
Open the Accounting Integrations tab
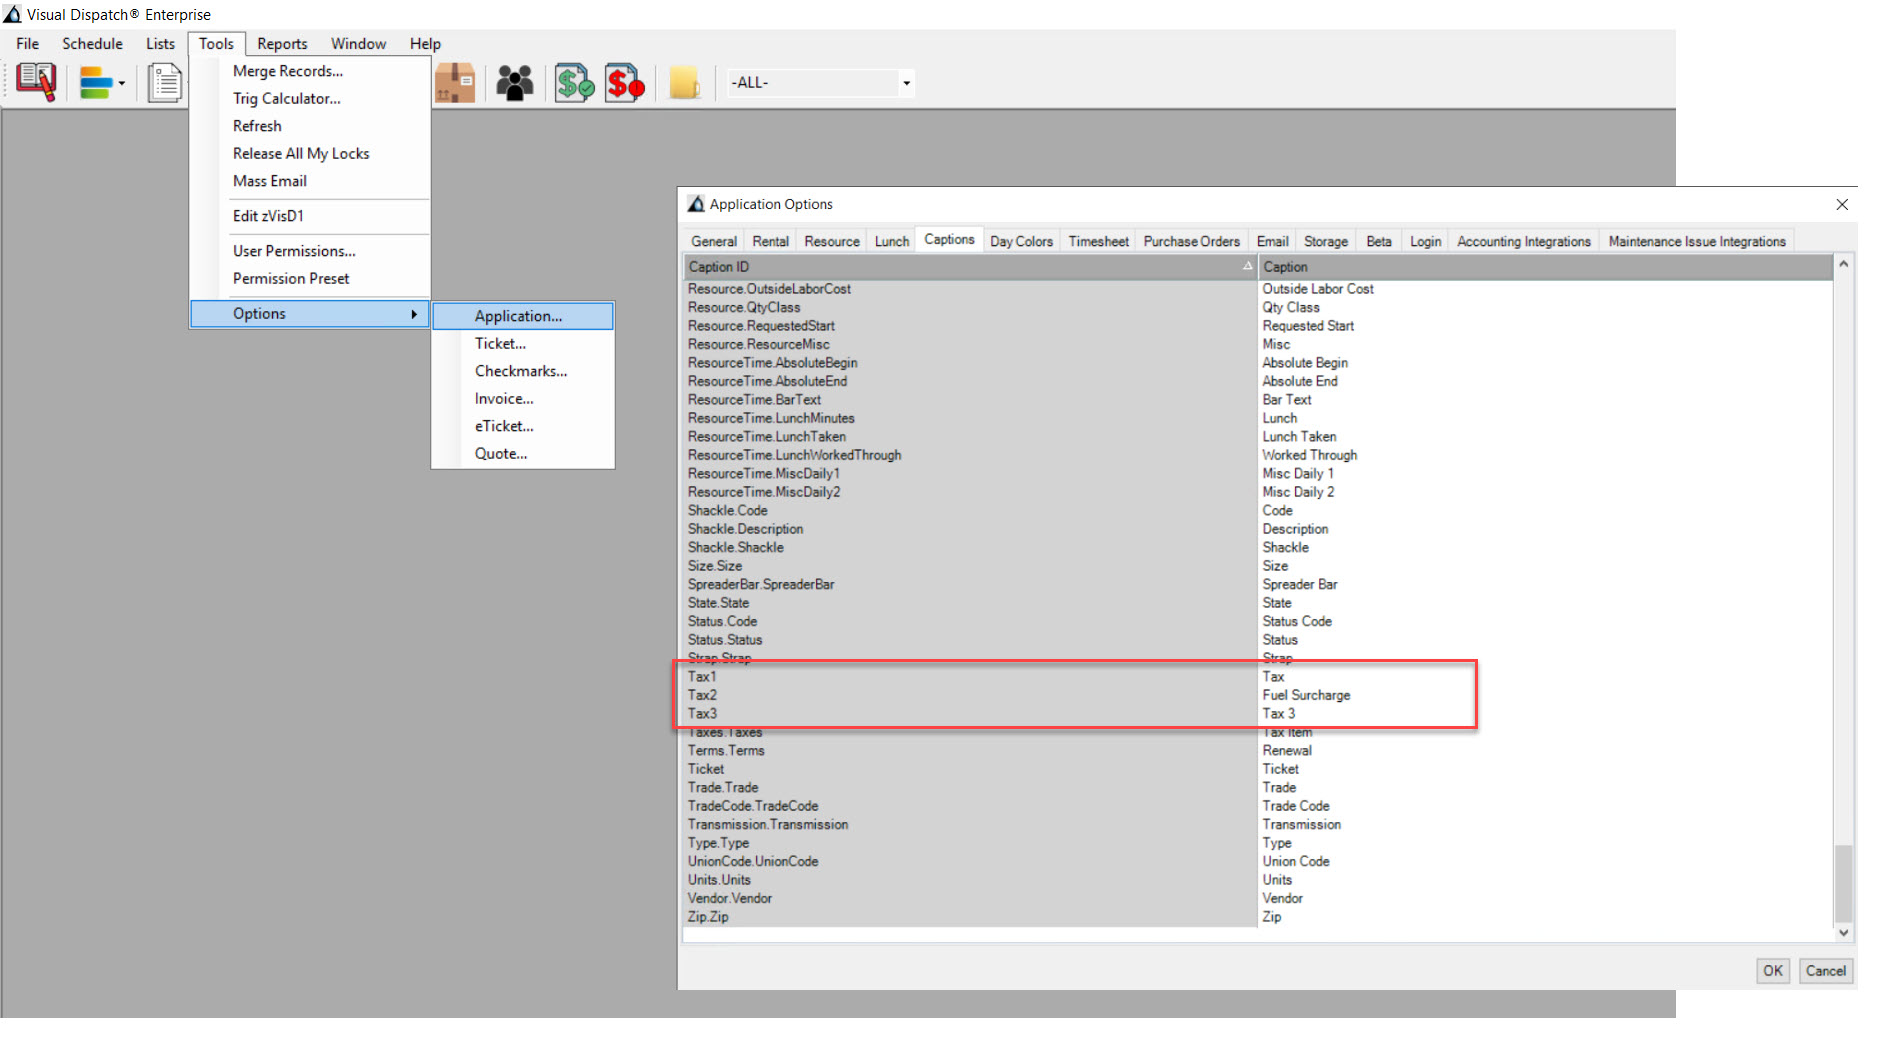(1523, 241)
